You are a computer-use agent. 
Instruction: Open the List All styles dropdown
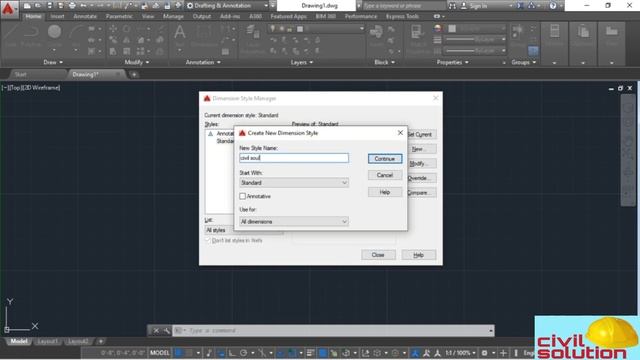244,231
